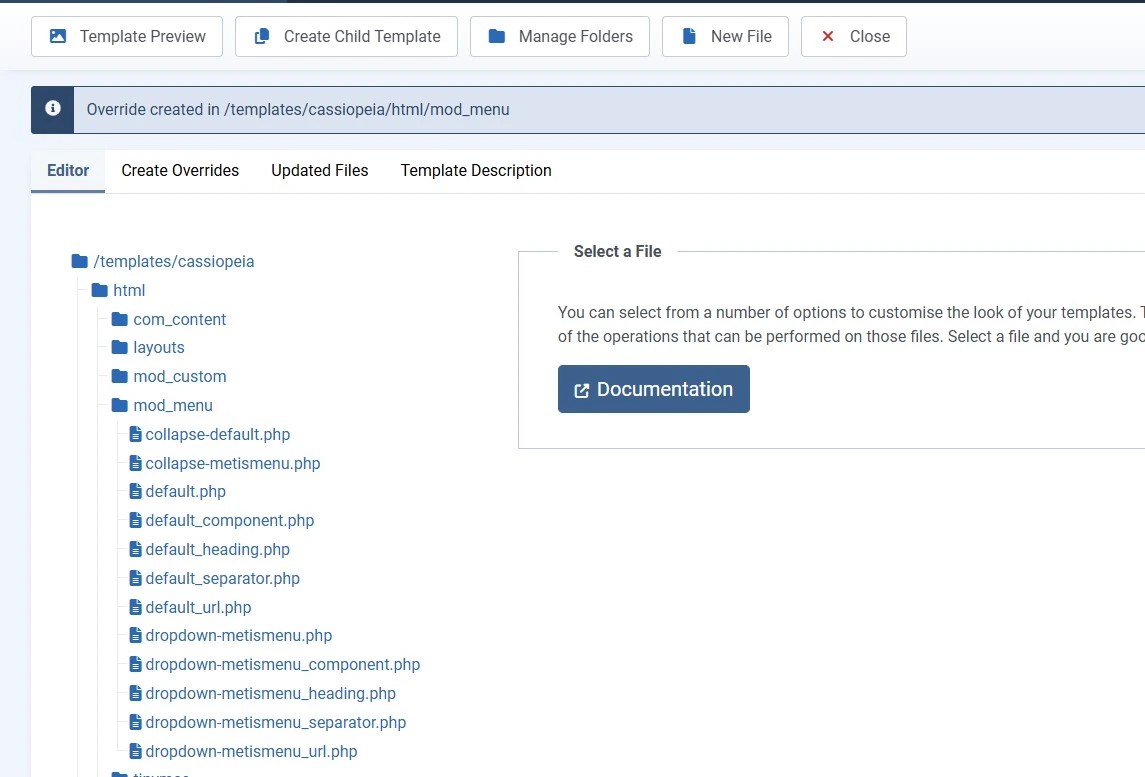Click the Manage Folders button
Viewport: 1145px width, 777px height.
point(560,37)
